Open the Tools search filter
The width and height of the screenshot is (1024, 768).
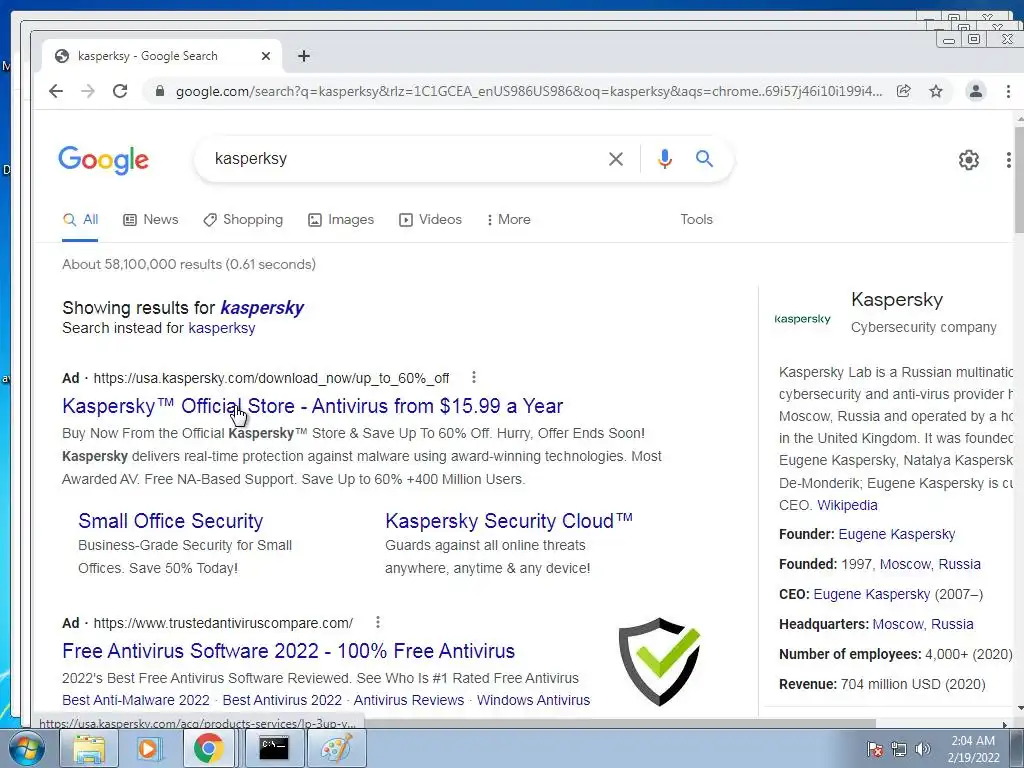click(696, 219)
